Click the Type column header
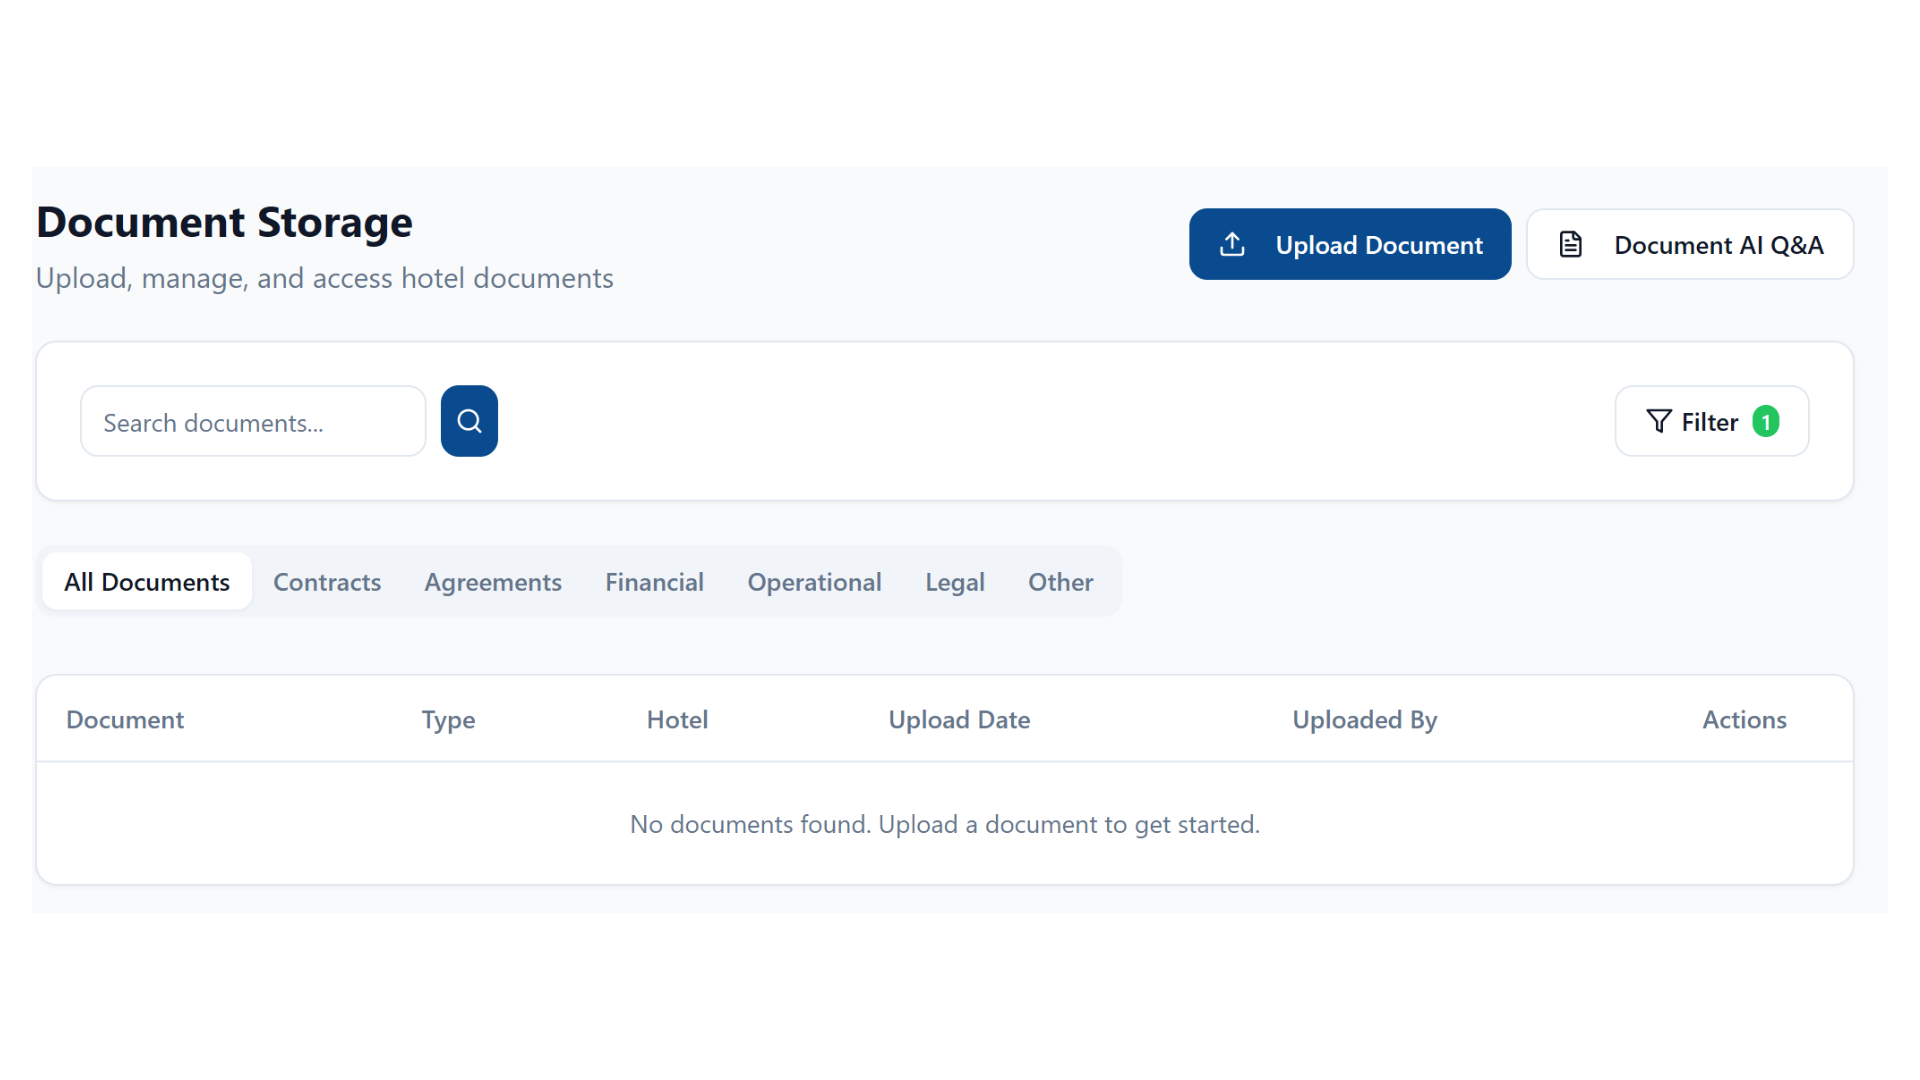Image resolution: width=1920 pixels, height=1080 pixels. coord(448,720)
